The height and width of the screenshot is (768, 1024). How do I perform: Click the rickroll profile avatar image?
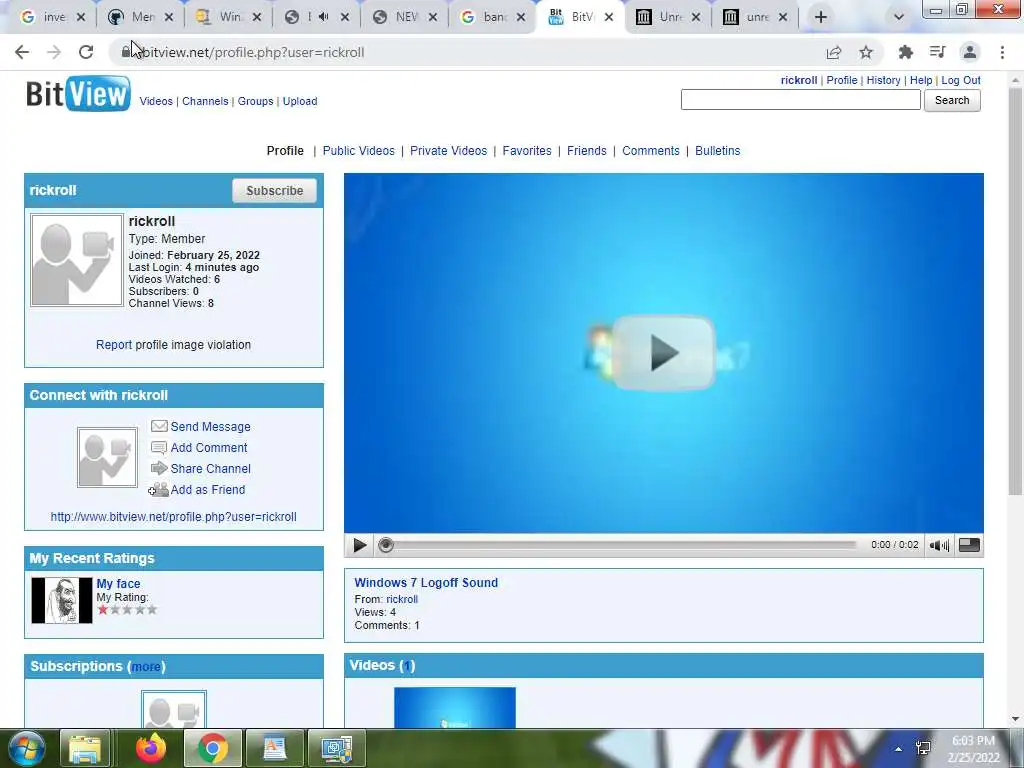tap(76, 260)
